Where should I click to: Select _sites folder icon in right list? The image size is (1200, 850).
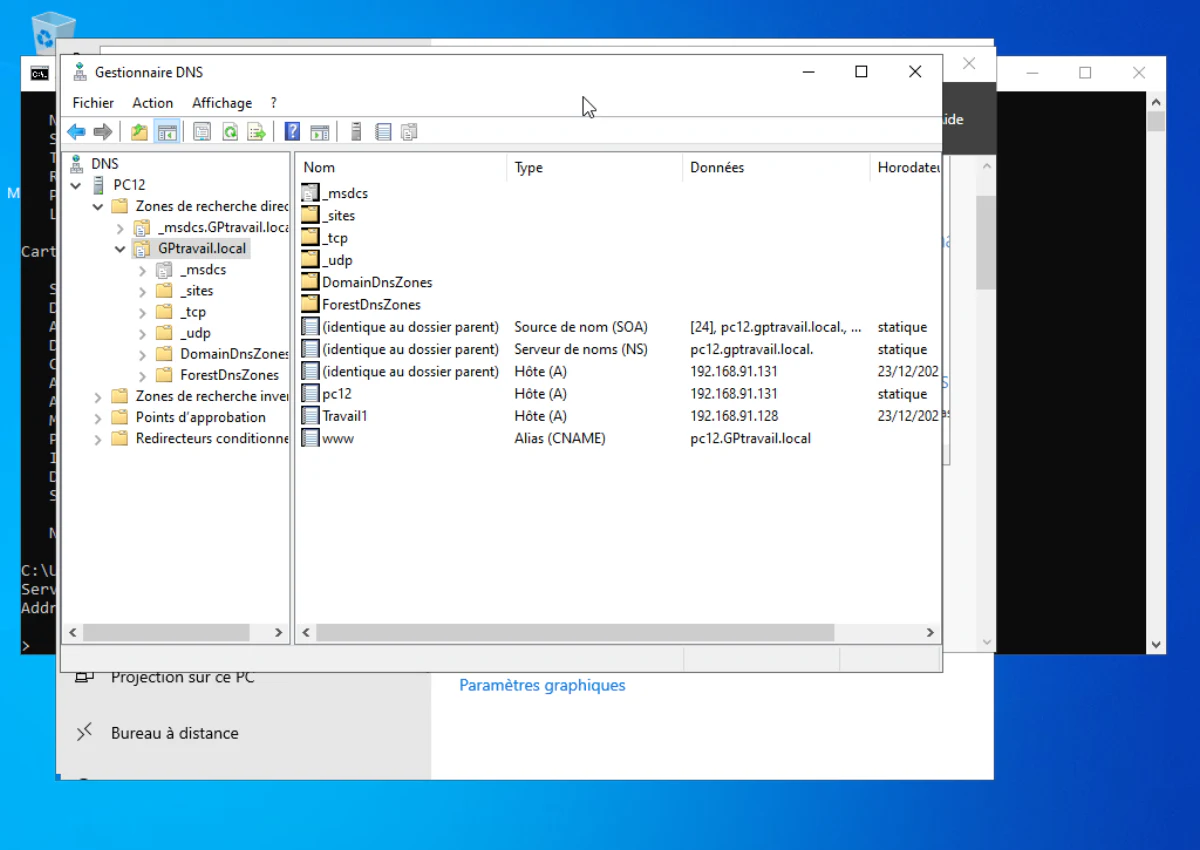click(x=310, y=215)
